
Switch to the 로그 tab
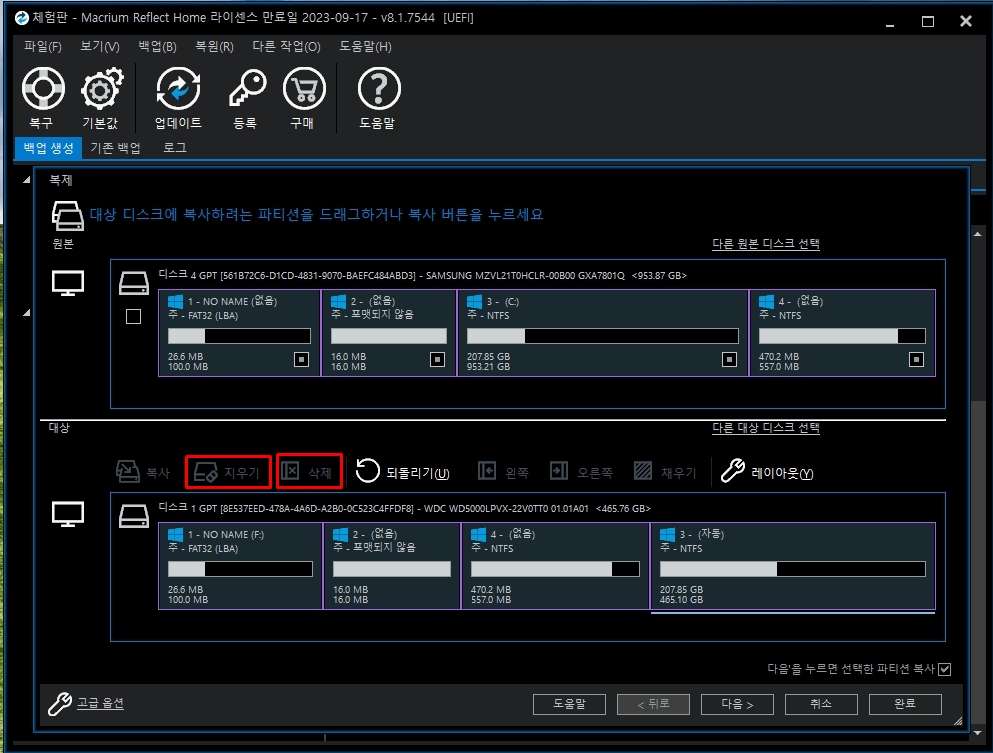click(175, 148)
